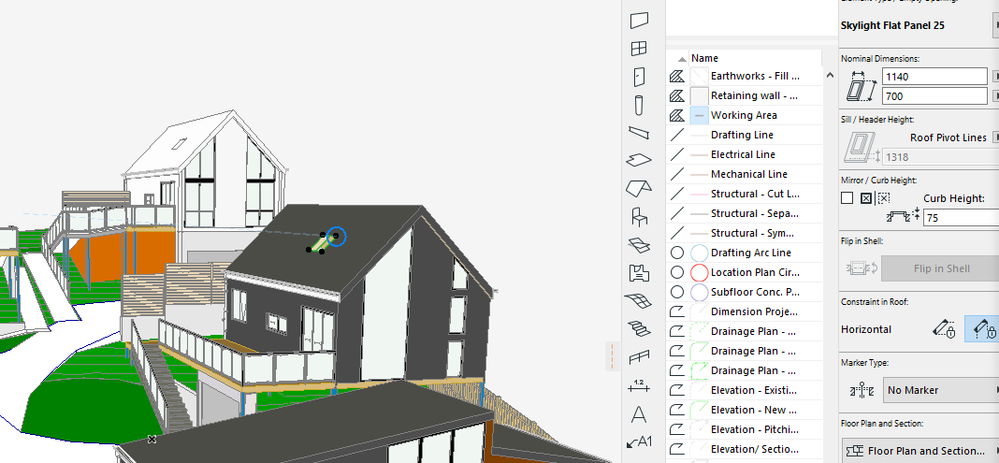Click the selected skylight on the dark roof
The height and width of the screenshot is (463, 999).
[x=320, y=243]
